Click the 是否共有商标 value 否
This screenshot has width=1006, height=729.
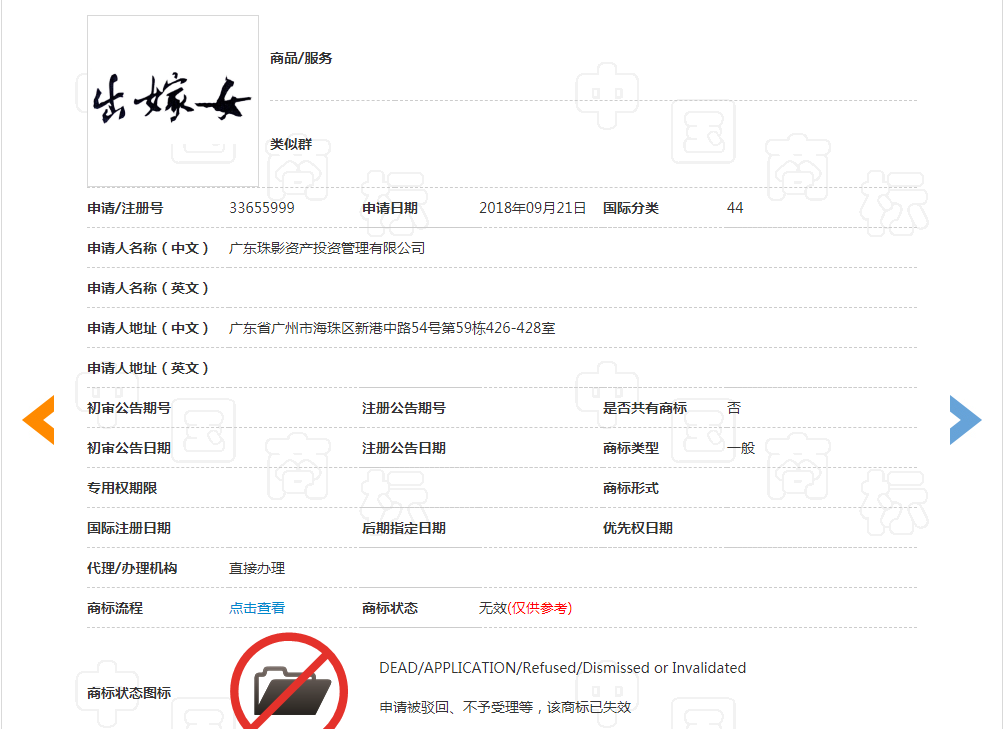coord(733,408)
